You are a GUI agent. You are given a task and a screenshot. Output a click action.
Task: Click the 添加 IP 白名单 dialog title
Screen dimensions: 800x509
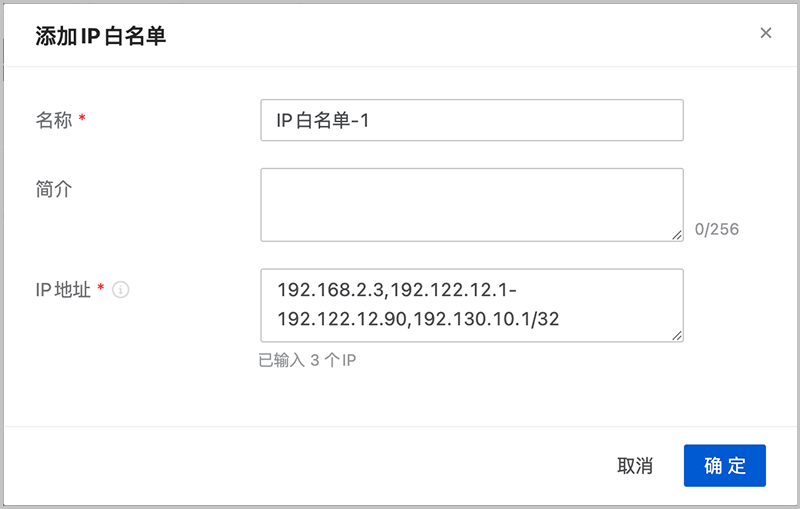[101, 36]
